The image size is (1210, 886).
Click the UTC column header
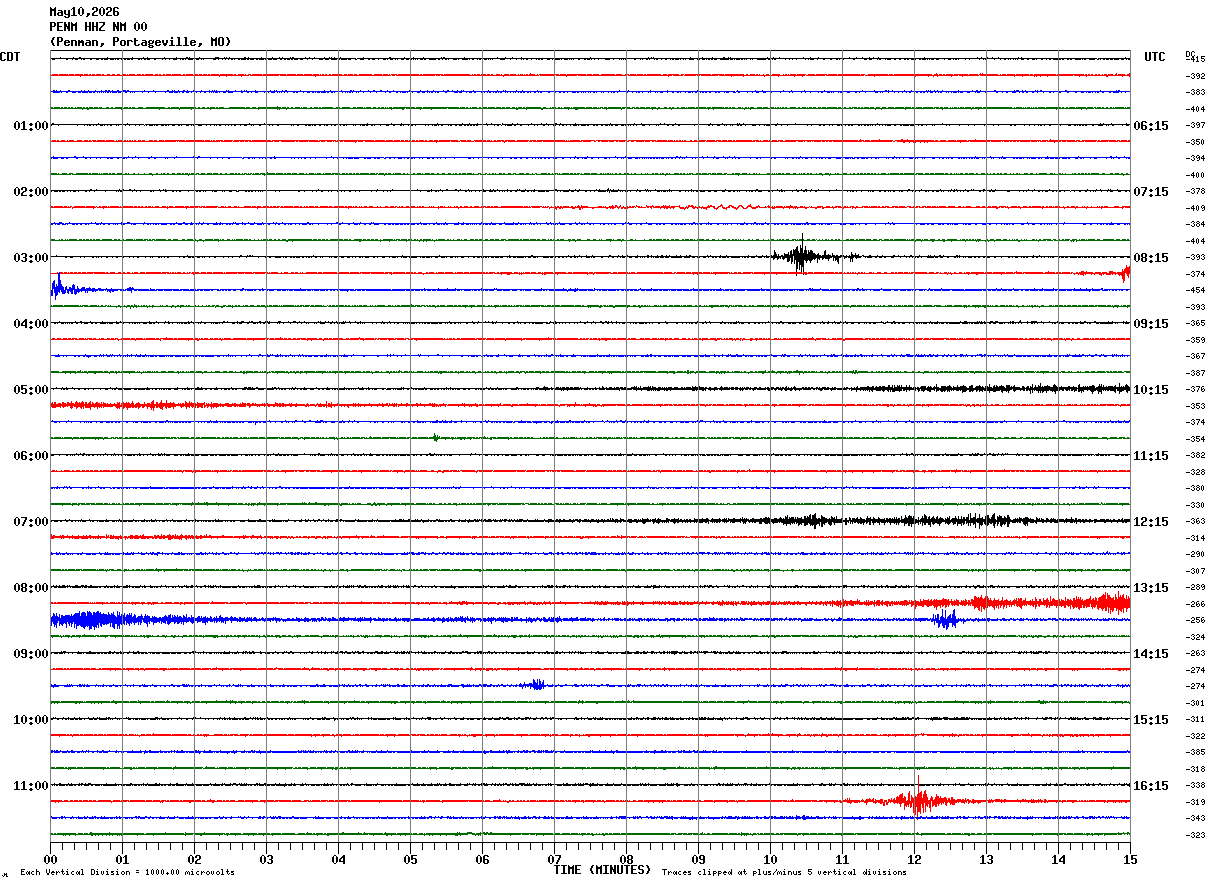1155,57
